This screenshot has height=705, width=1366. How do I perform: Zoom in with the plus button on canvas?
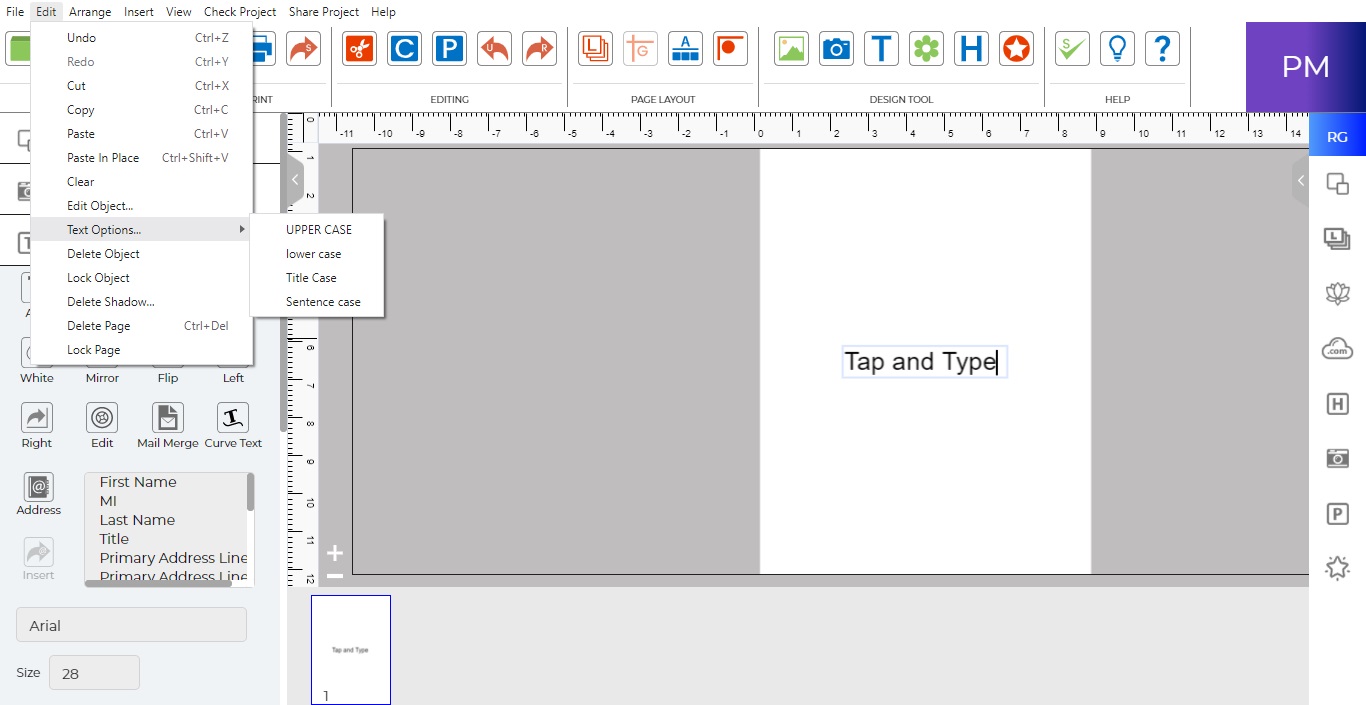pos(335,553)
